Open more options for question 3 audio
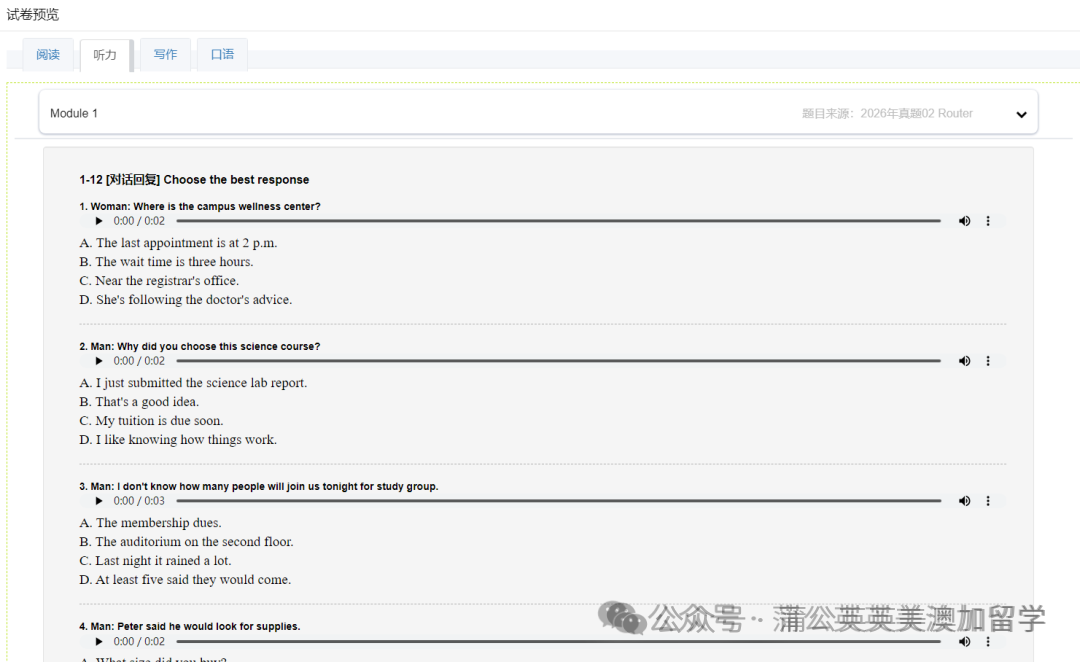1080x662 pixels. pyautogui.click(x=988, y=501)
